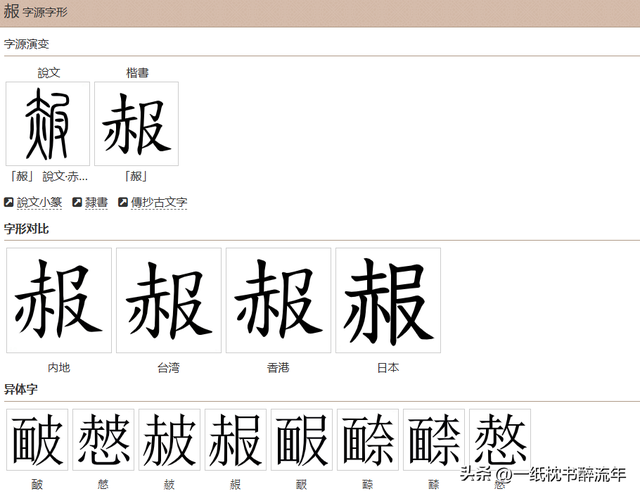This screenshot has width=640, height=496.
Task: Click the arrow icon beside 說文小篆
Action: (x=9, y=202)
